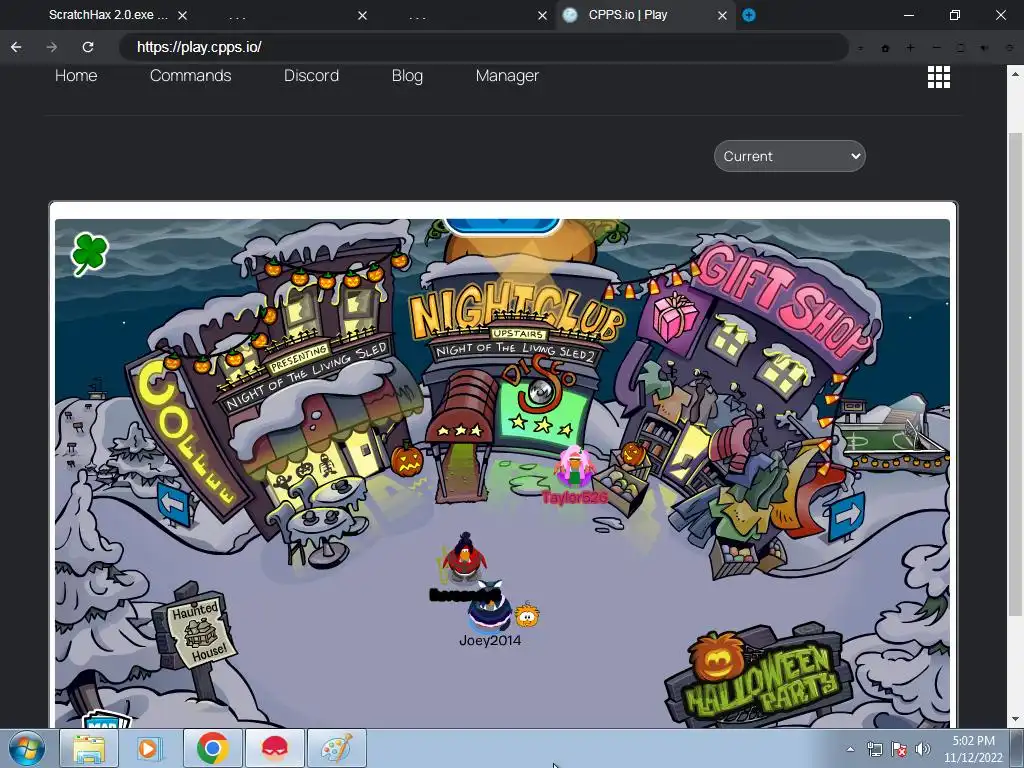Reload the page with refresh icon
This screenshot has height=768, width=1024.
88,47
